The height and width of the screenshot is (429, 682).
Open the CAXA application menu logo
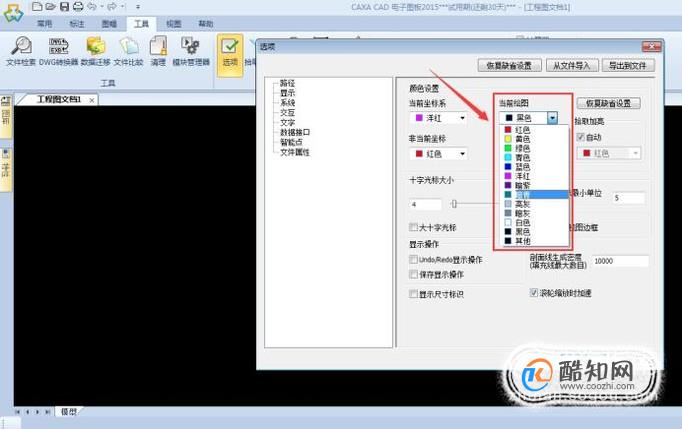(13, 13)
